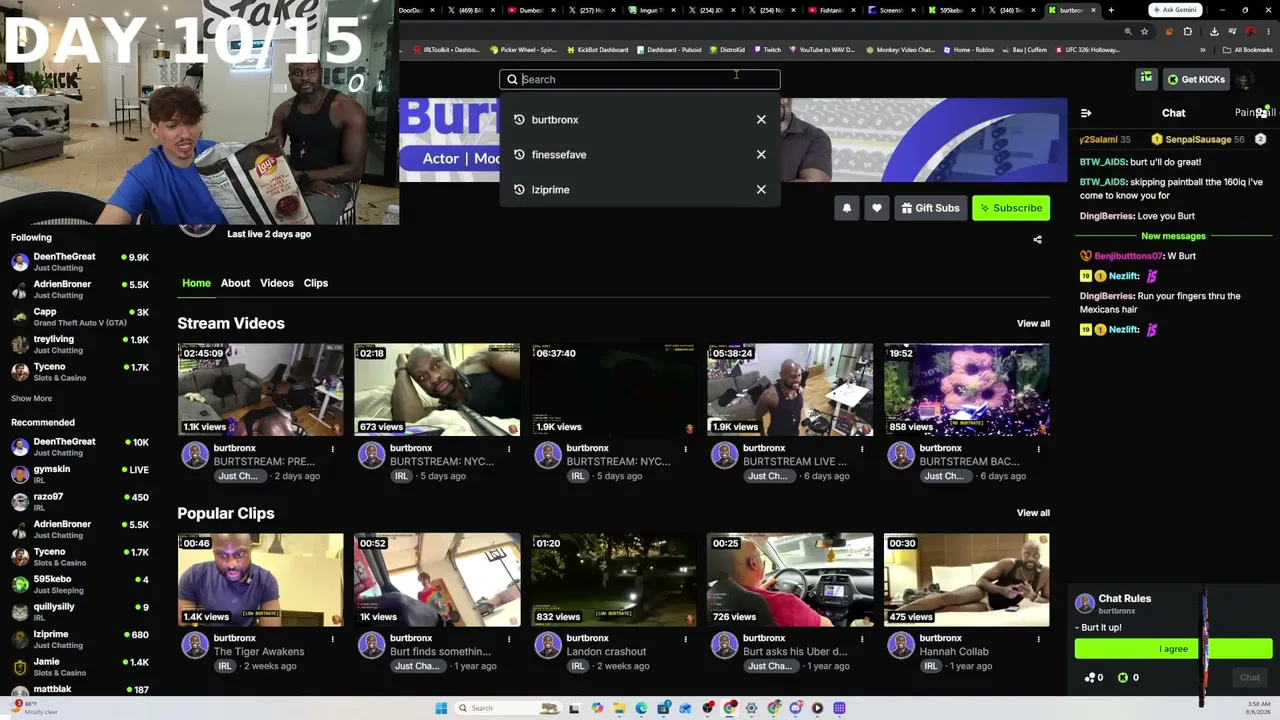Open options menu for 06:37:40 video card
This screenshot has width=1280, height=720.
[685, 449]
